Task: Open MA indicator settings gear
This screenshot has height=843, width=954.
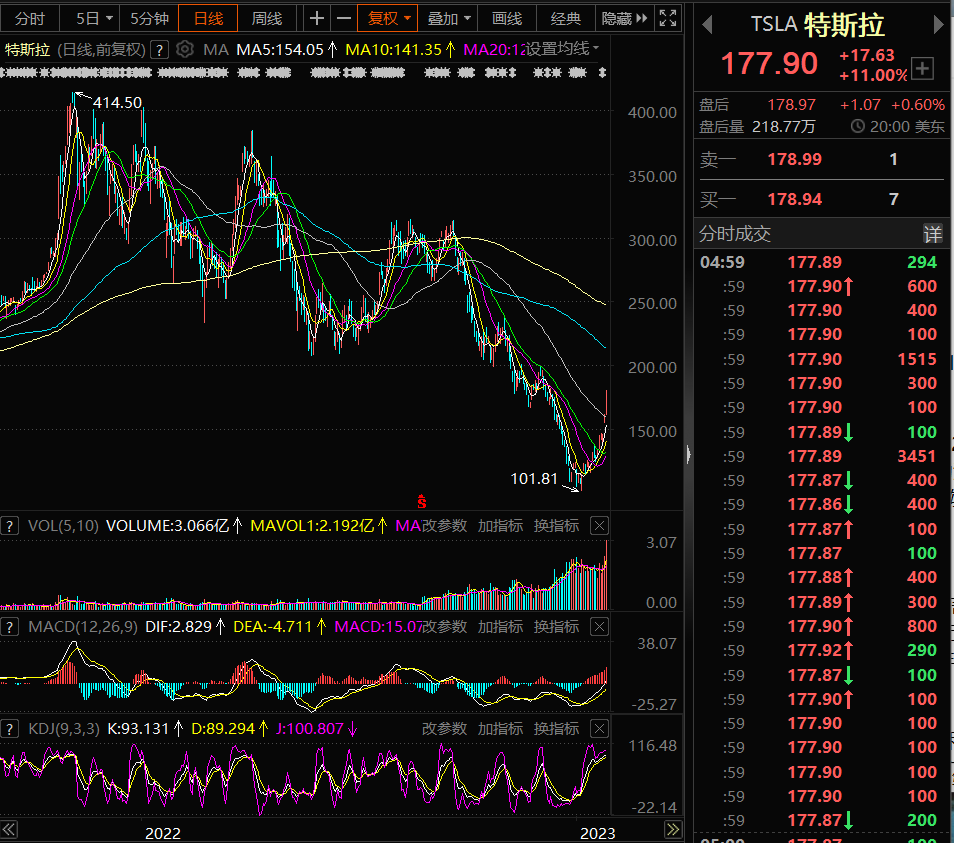Action: click(x=184, y=49)
